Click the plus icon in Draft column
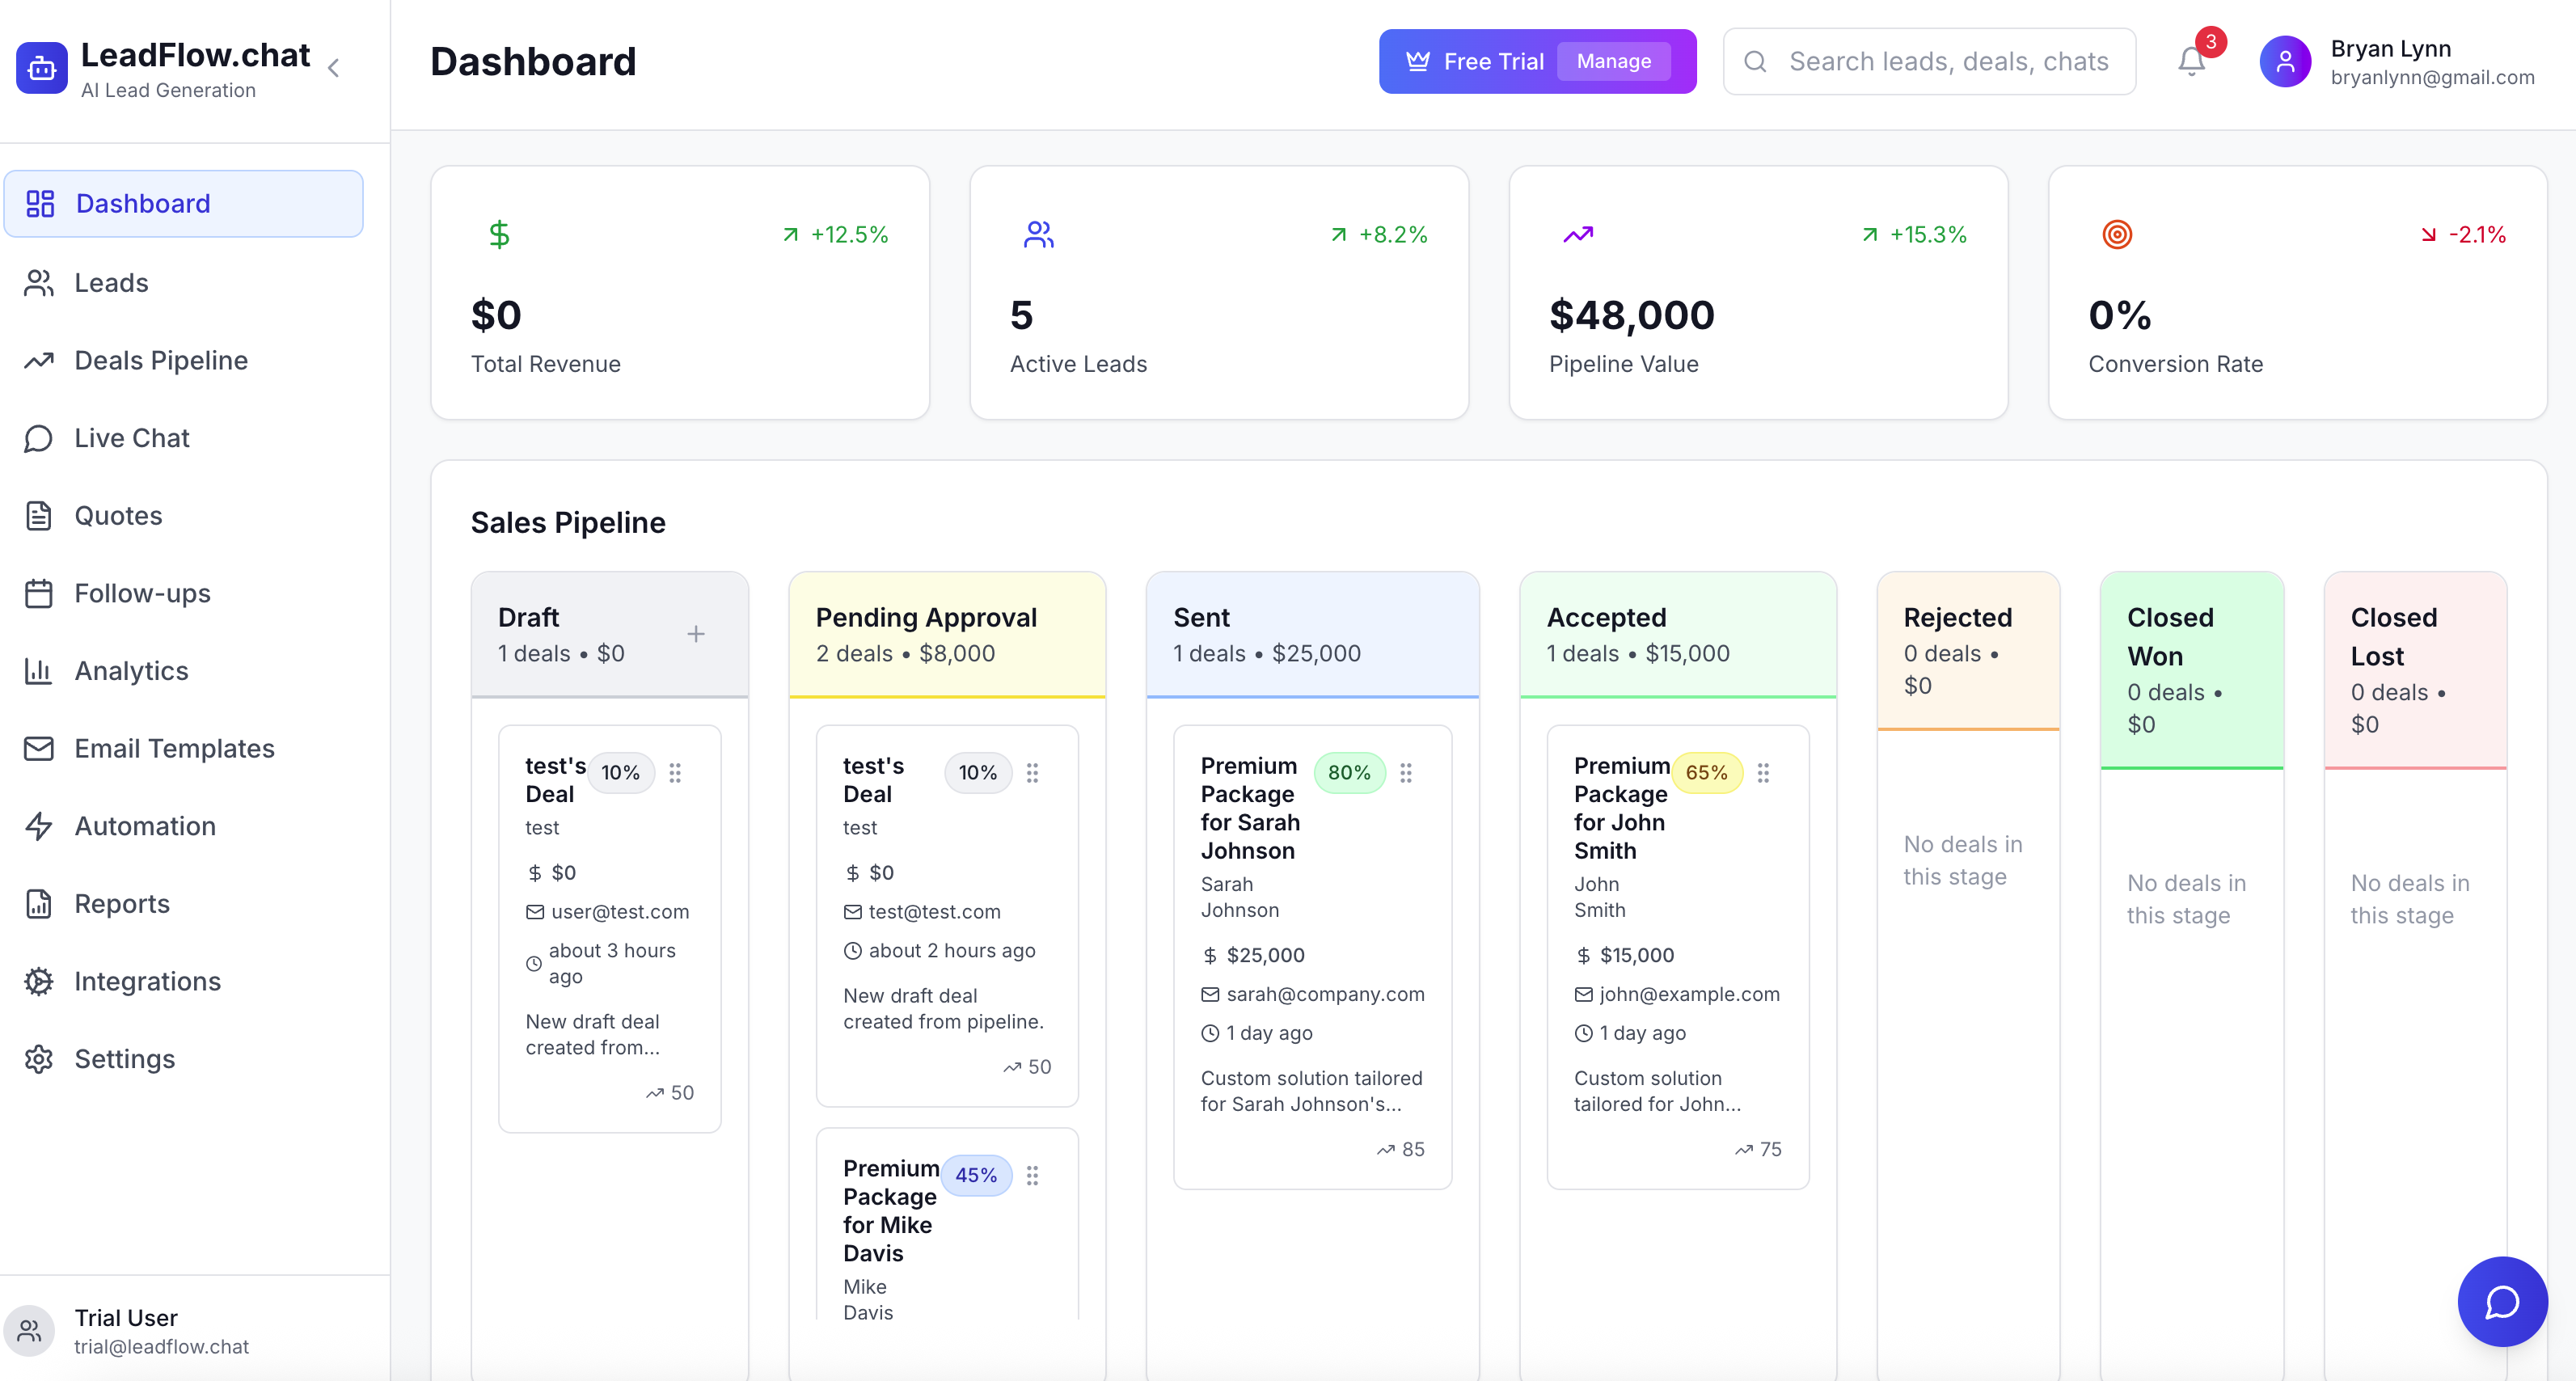The image size is (2576, 1381). coord(696,634)
